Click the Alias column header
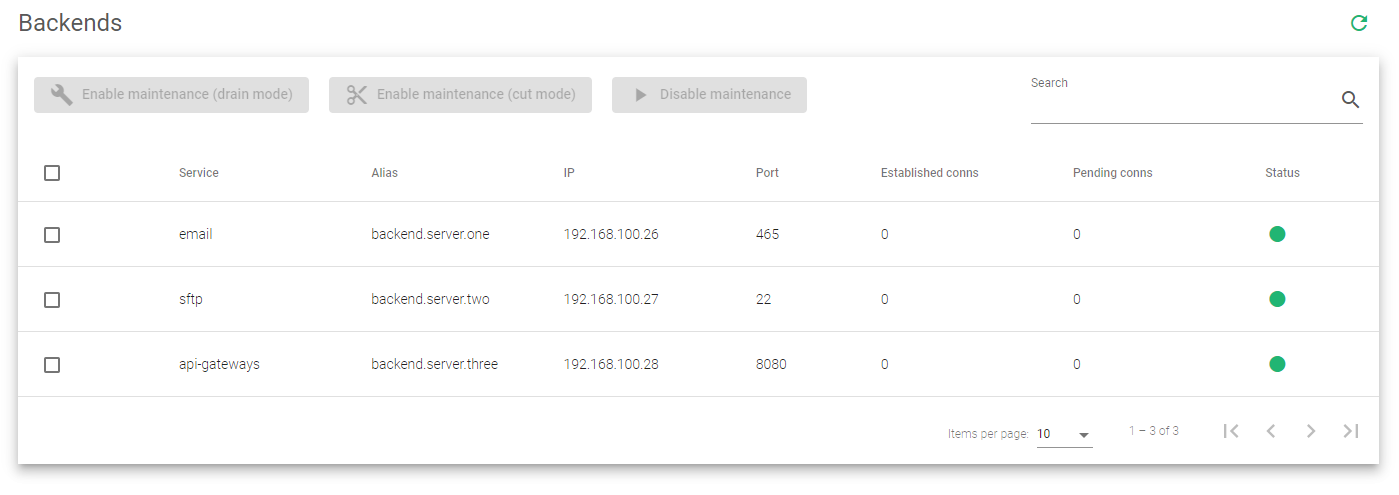The width and height of the screenshot is (1399, 495). (x=384, y=173)
